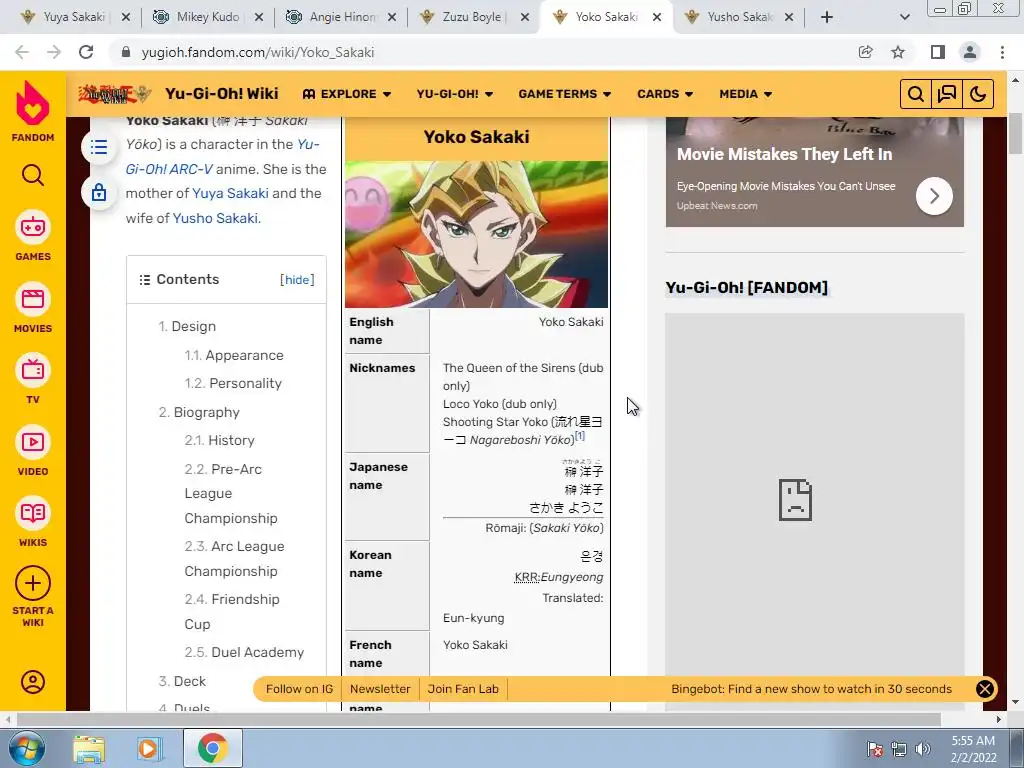Viewport: 1024px width, 768px height.
Task: Close the Bingebot banner
Action: [985, 689]
